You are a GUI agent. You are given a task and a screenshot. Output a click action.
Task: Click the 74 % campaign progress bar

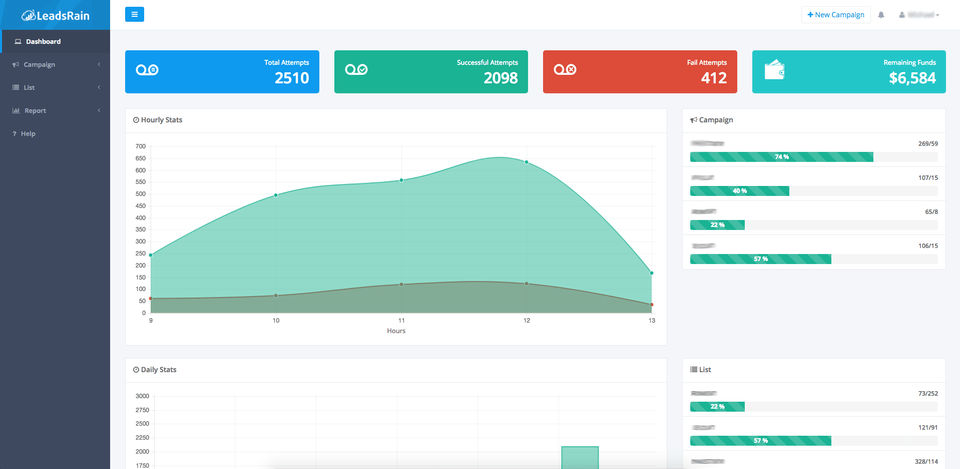(781, 157)
